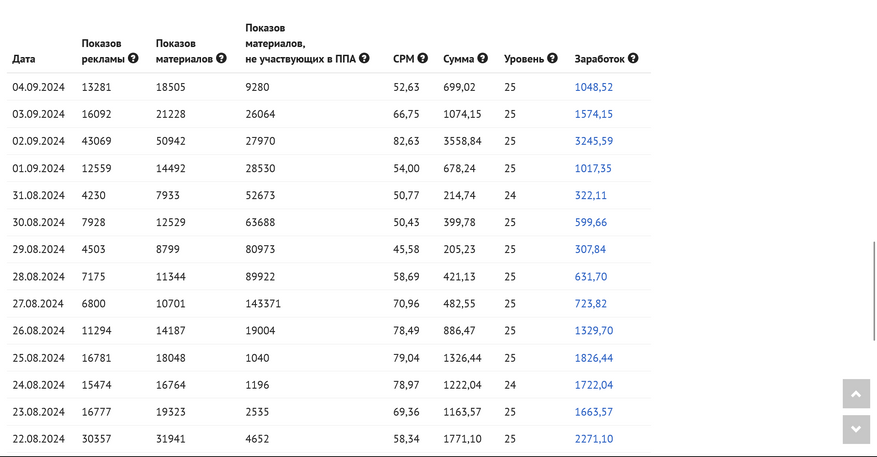Open earnings link 1329,70
The image size is (877, 457).
[x=593, y=330]
